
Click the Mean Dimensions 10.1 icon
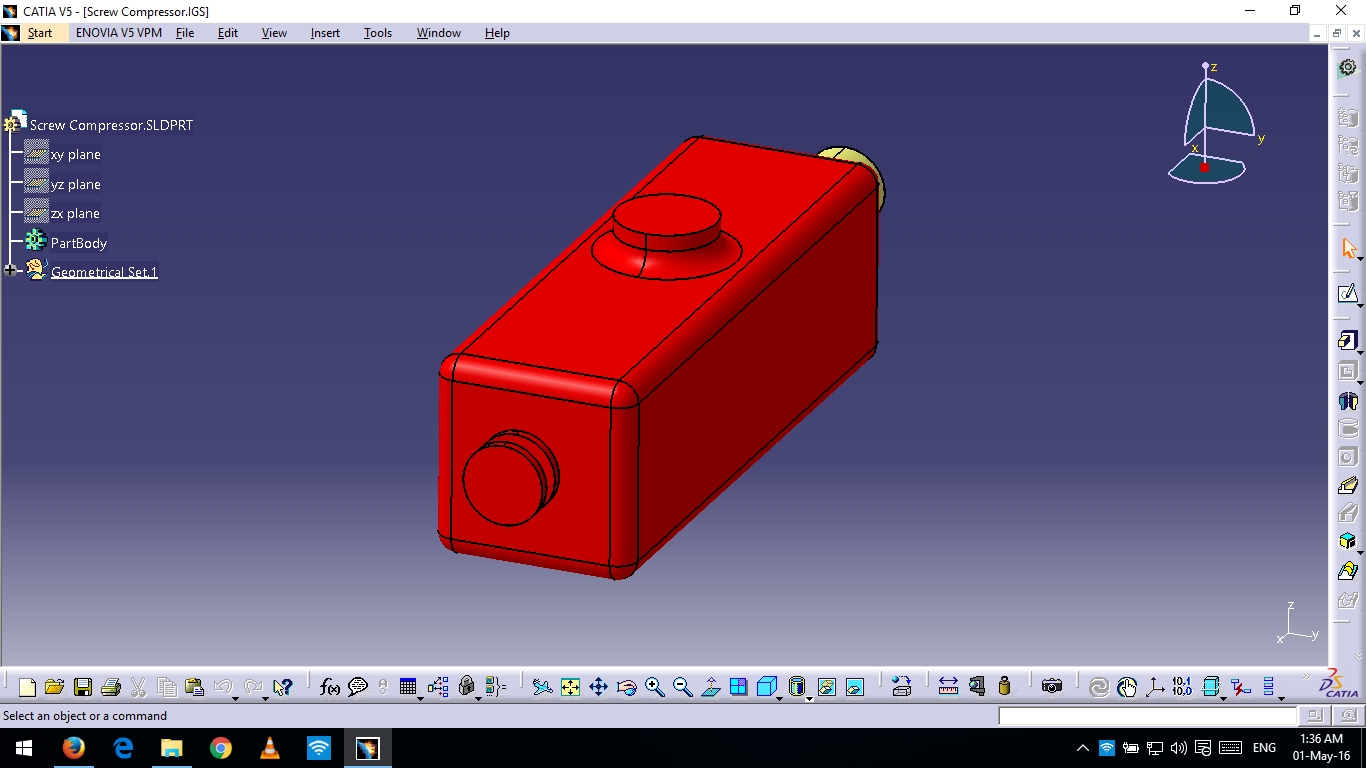[1182, 687]
